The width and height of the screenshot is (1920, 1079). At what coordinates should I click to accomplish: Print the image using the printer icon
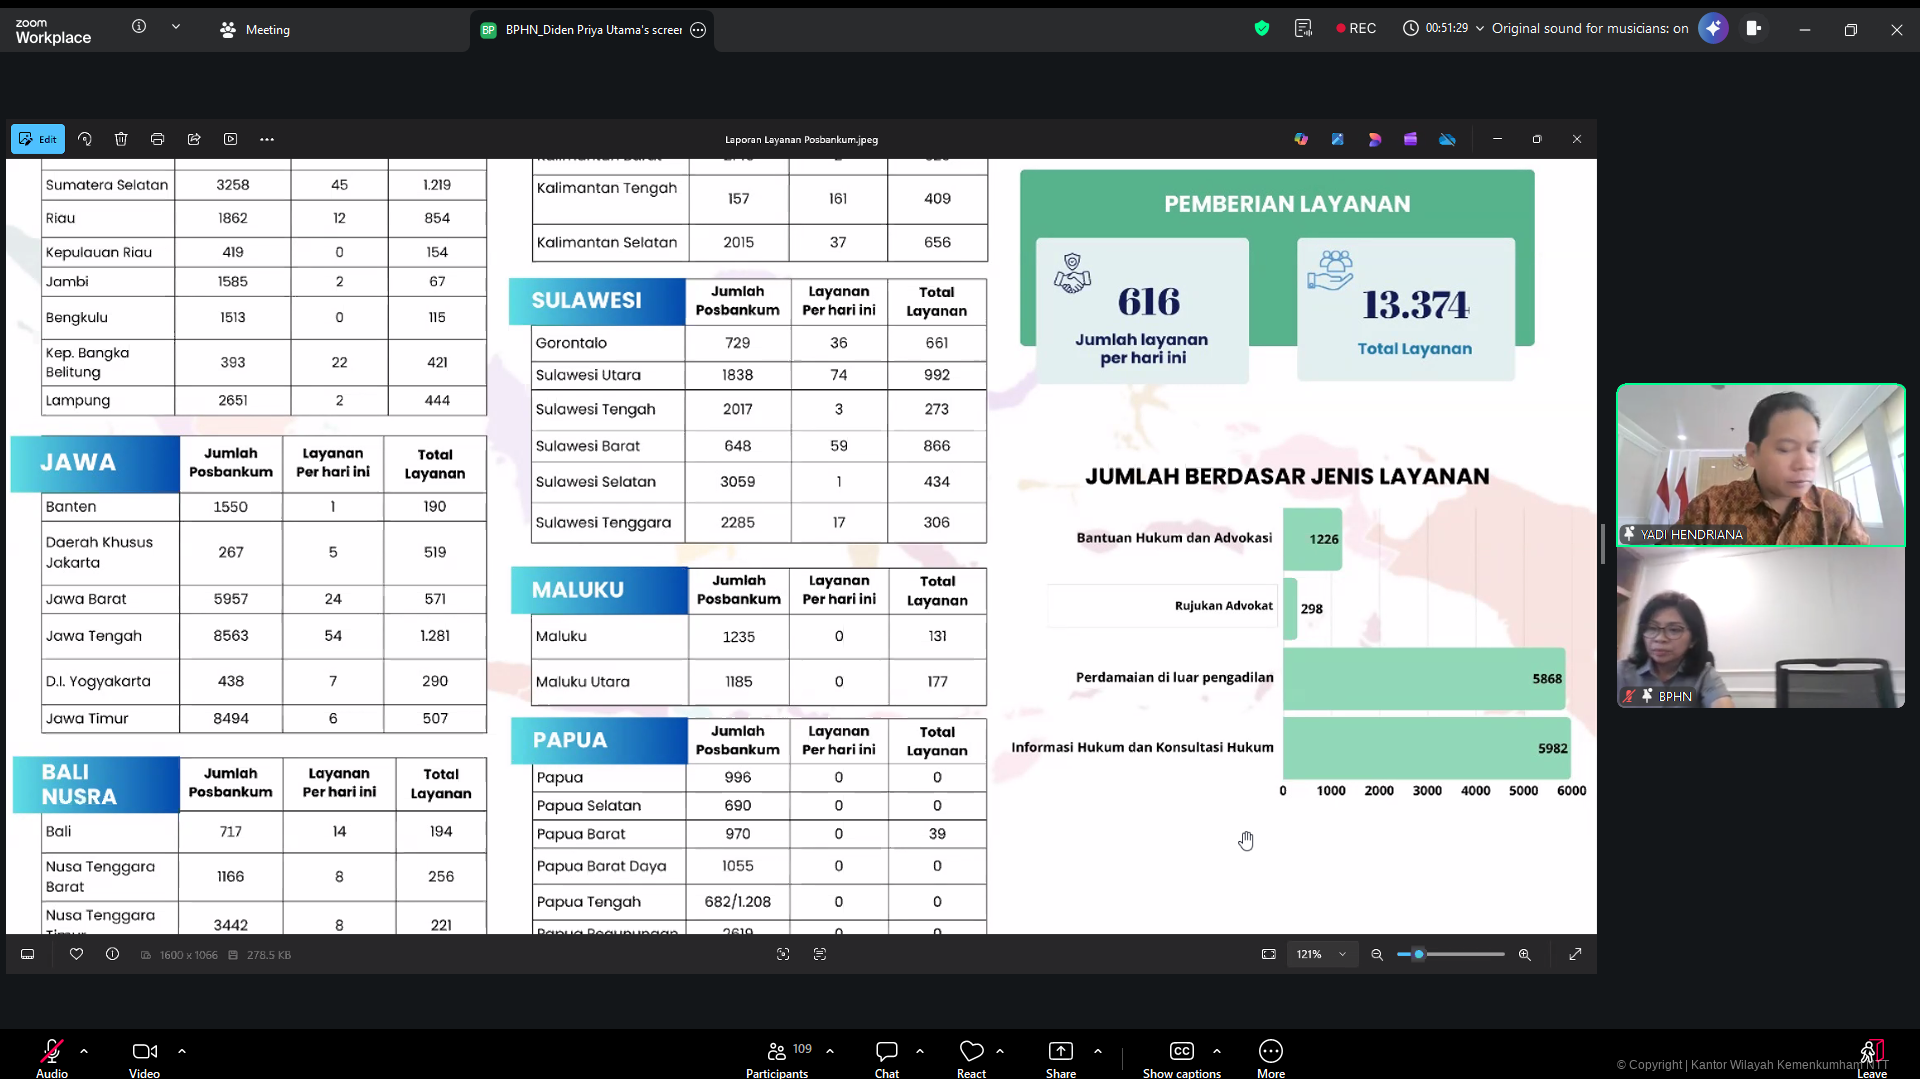157,139
